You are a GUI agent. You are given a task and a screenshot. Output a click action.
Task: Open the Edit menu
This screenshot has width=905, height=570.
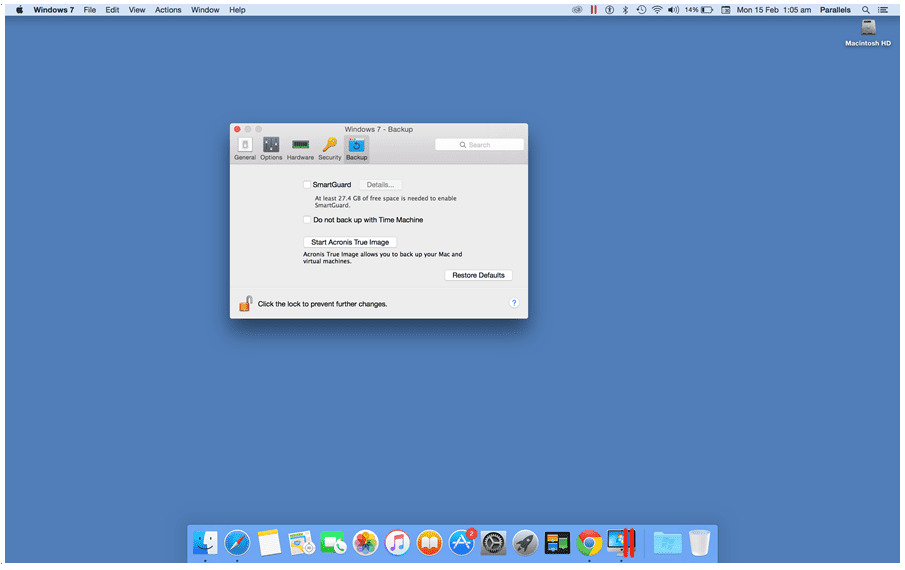coord(112,10)
